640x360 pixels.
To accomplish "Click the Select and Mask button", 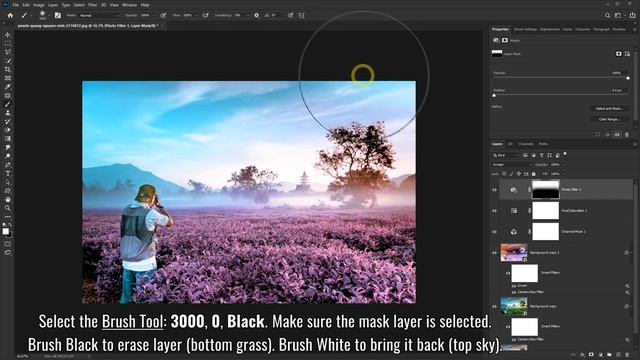I will (x=609, y=109).
